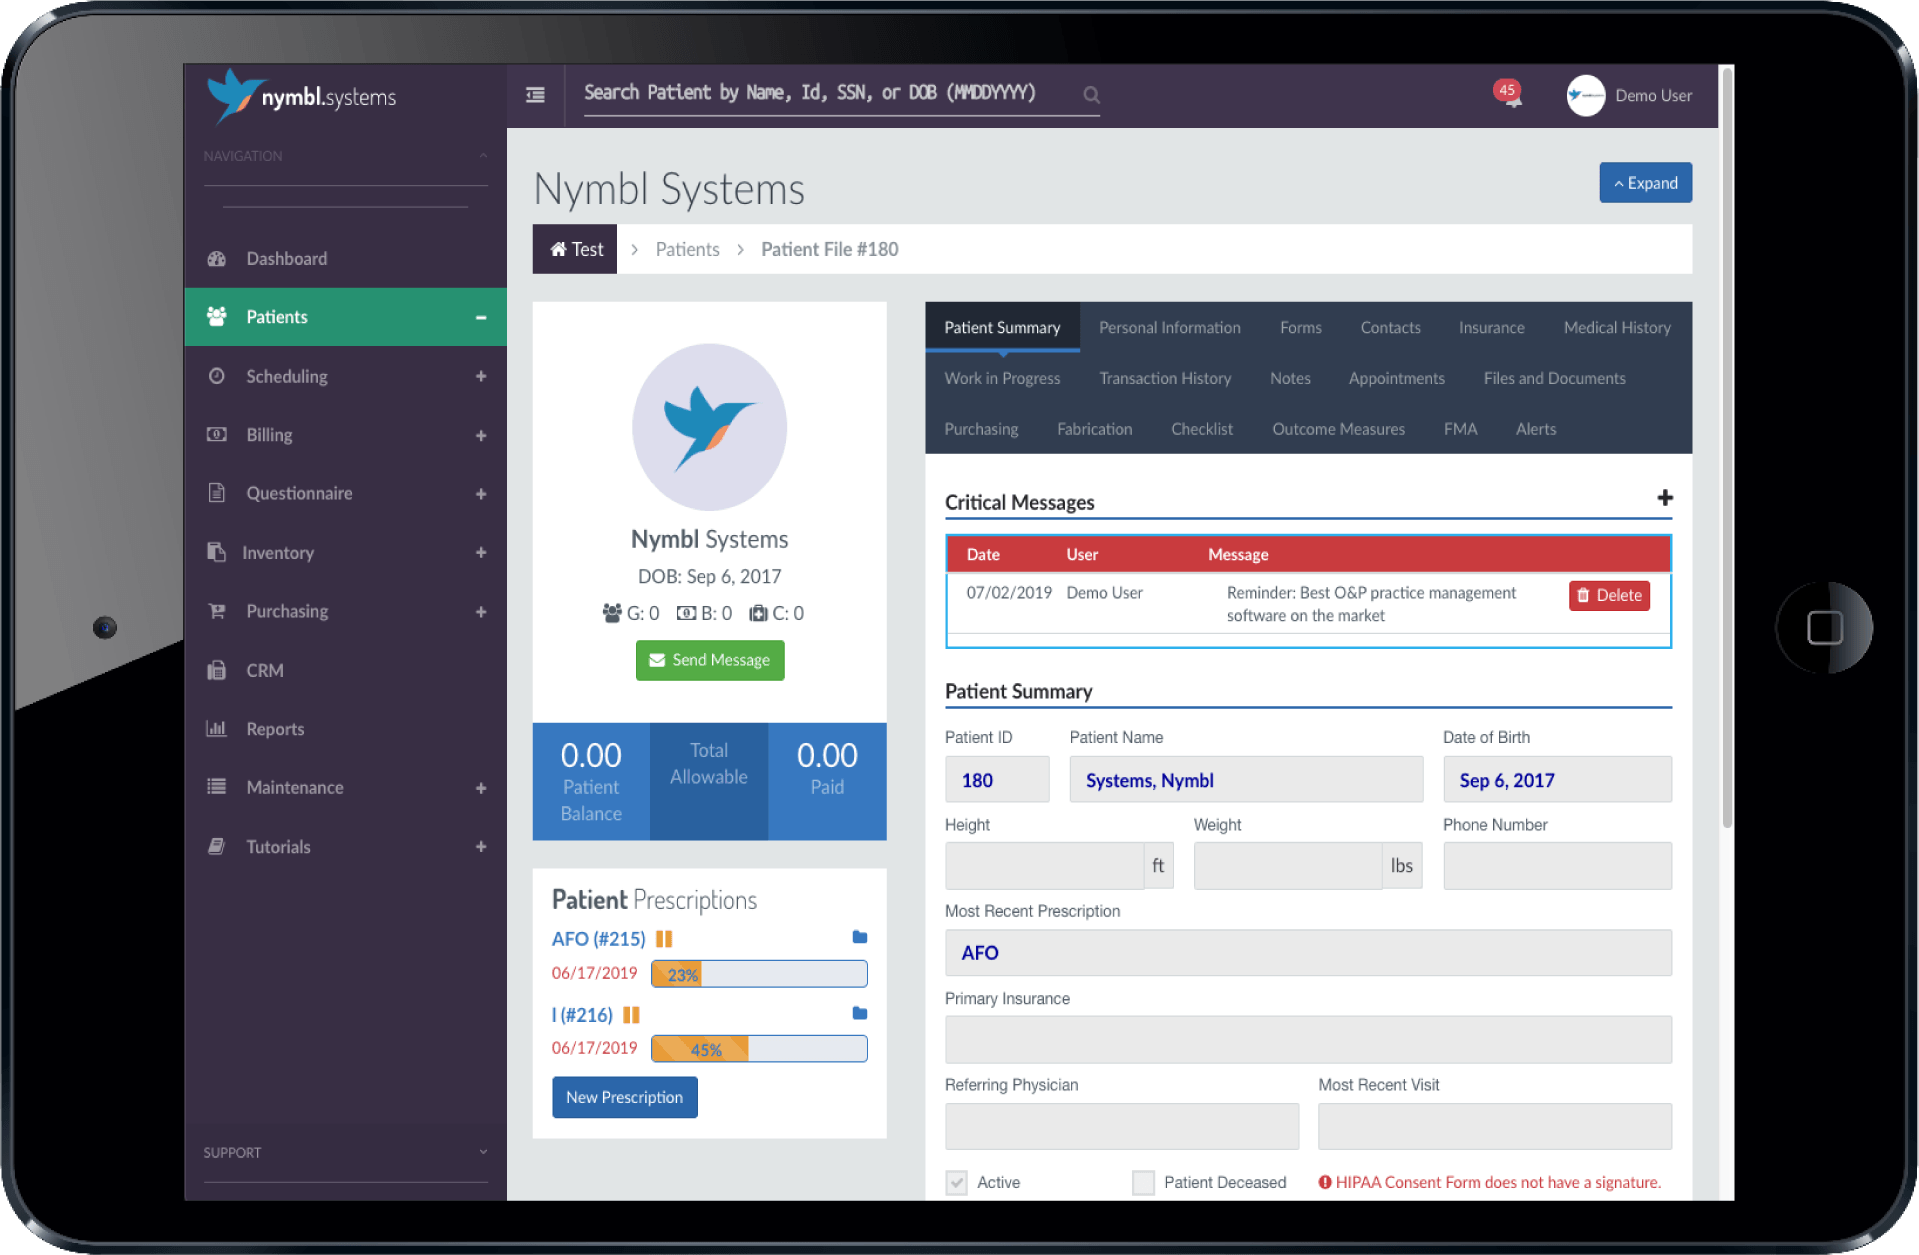Viewport: 1919px width, 1255px height.
Task: Check the Patient Deceased checkbox
Action: [x=1143, y=1182]
